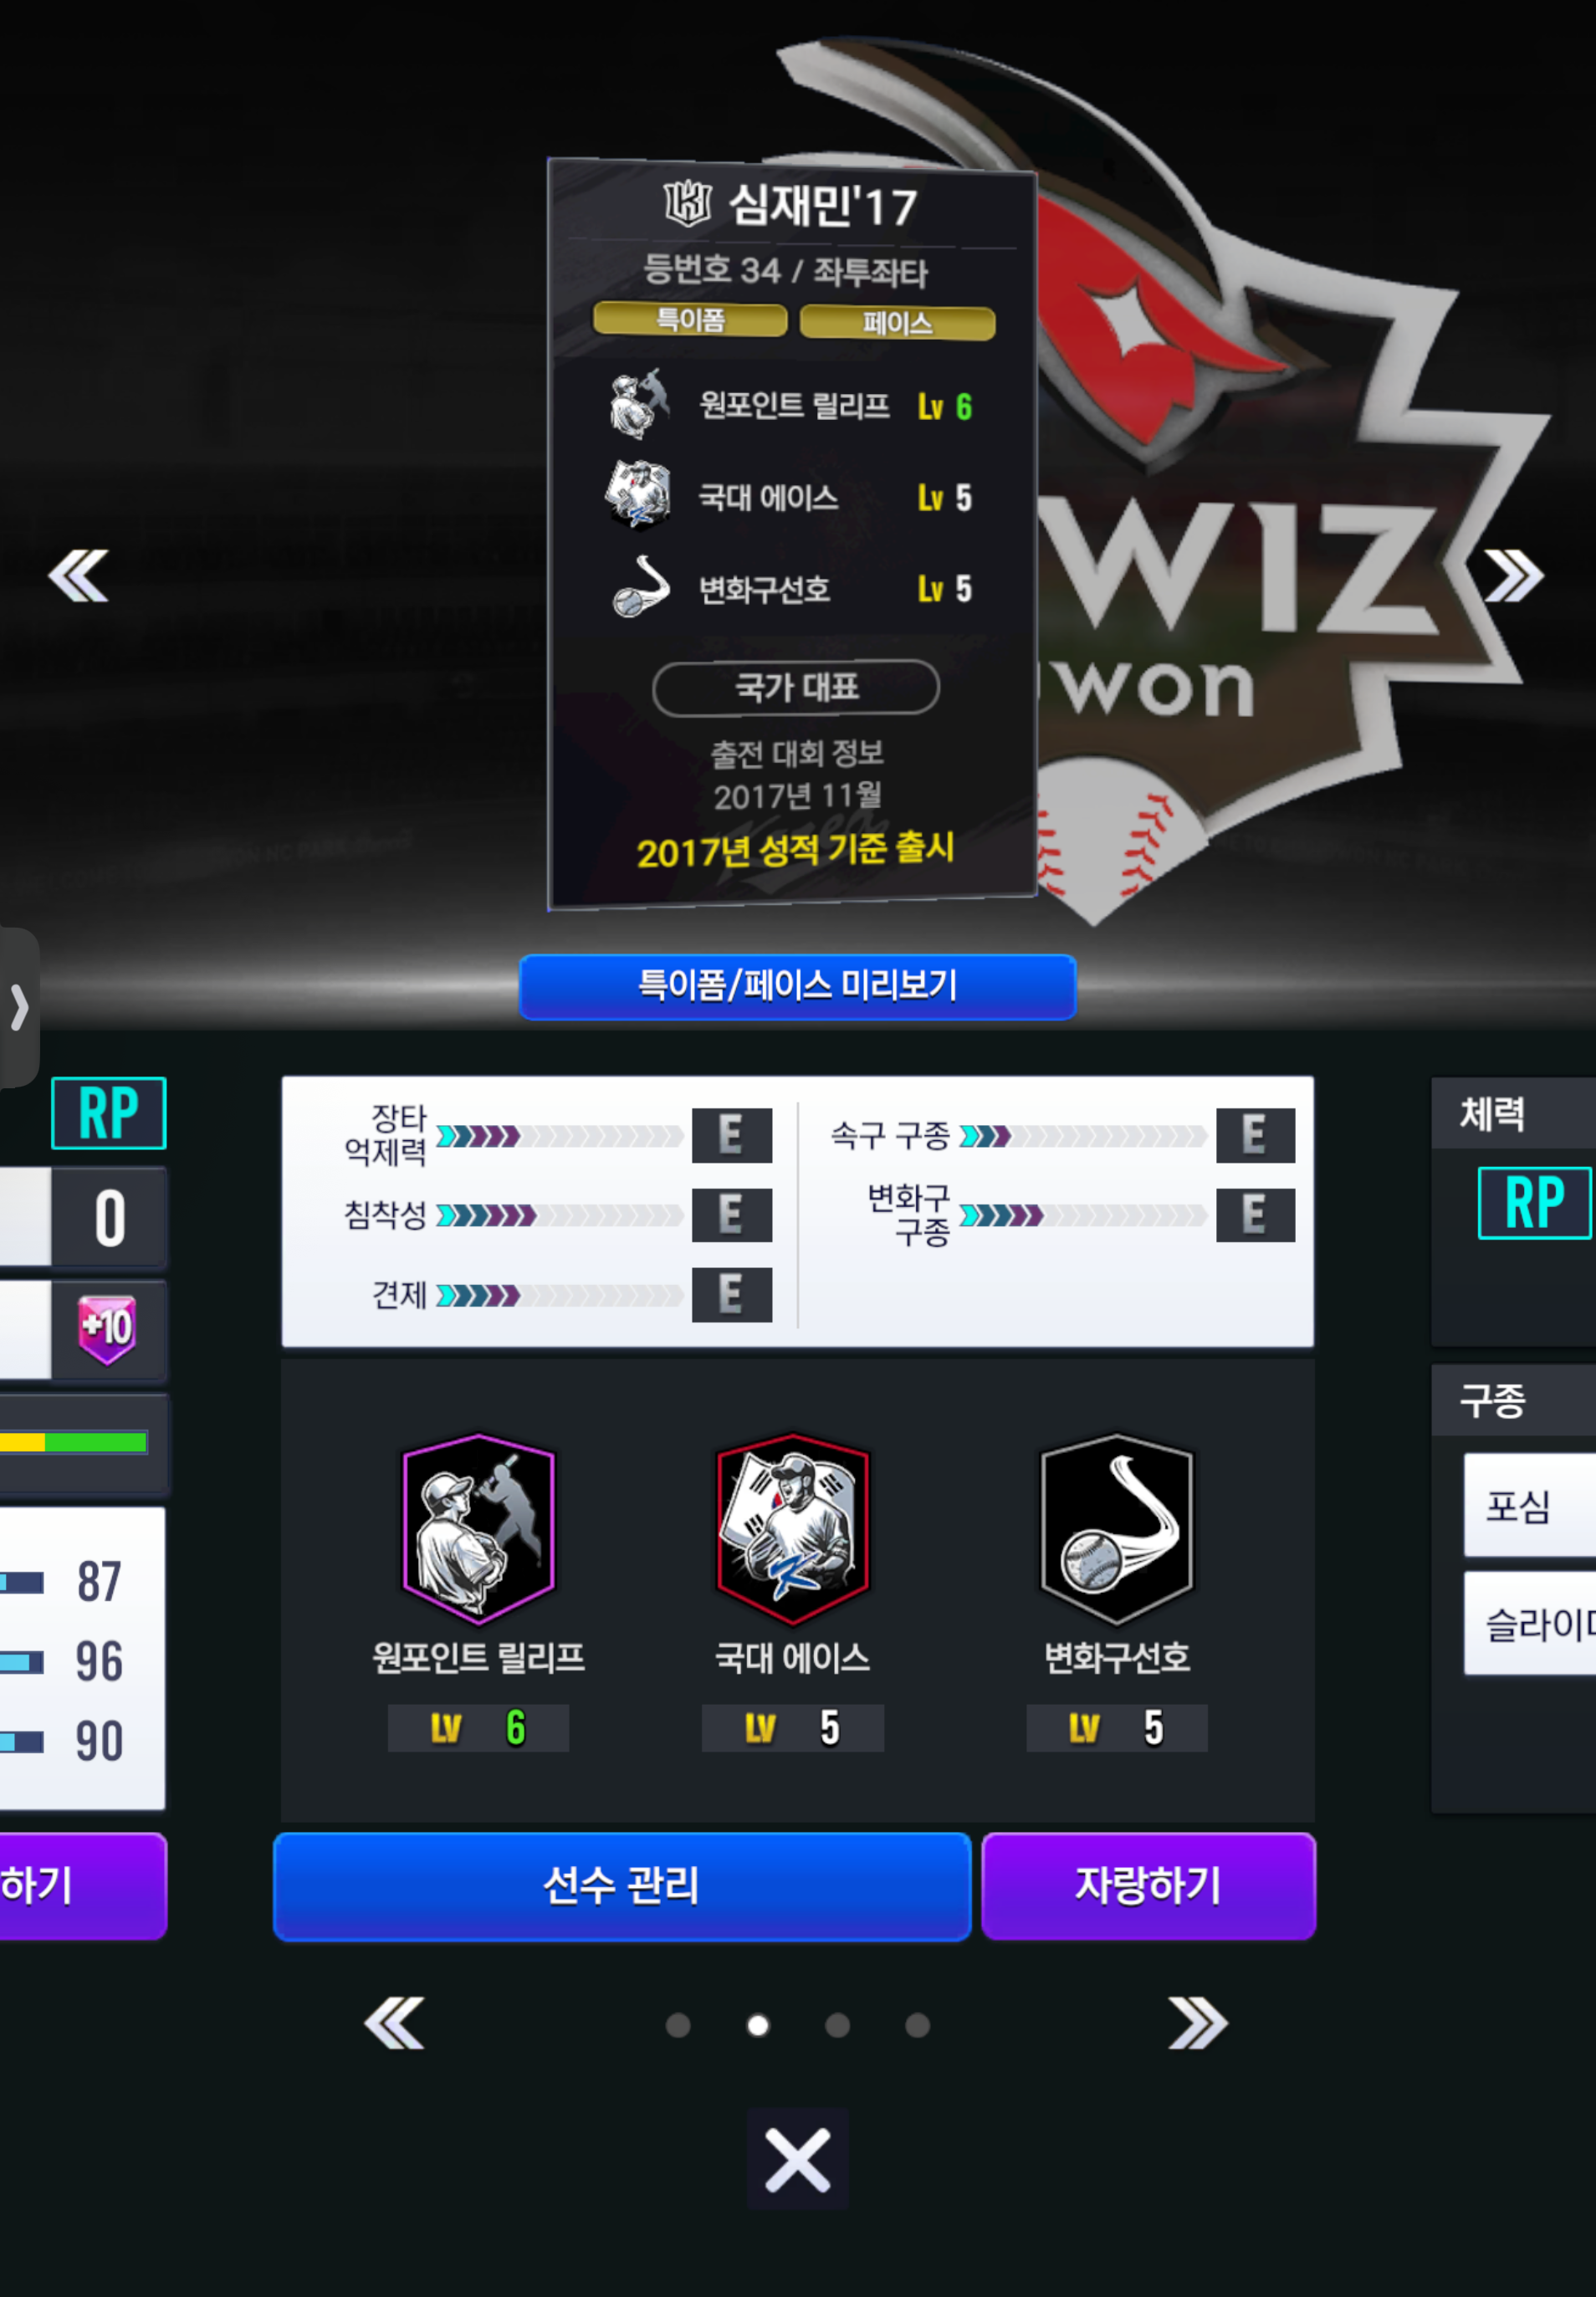Go to previous info page bottom arrows
This screenshot has width=1596, height=2297.
[x=394, y=2023]
